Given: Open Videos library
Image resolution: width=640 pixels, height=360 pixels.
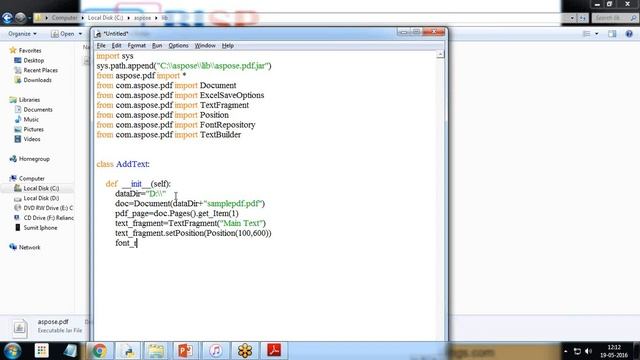Looking at the screenshot, I should point(32,139).
